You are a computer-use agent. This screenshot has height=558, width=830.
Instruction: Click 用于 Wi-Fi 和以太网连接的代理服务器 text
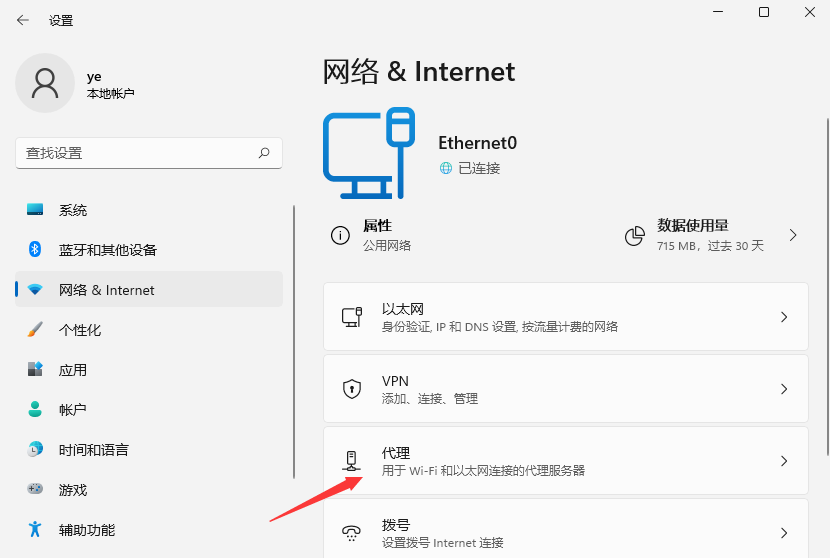coord(483,471)
